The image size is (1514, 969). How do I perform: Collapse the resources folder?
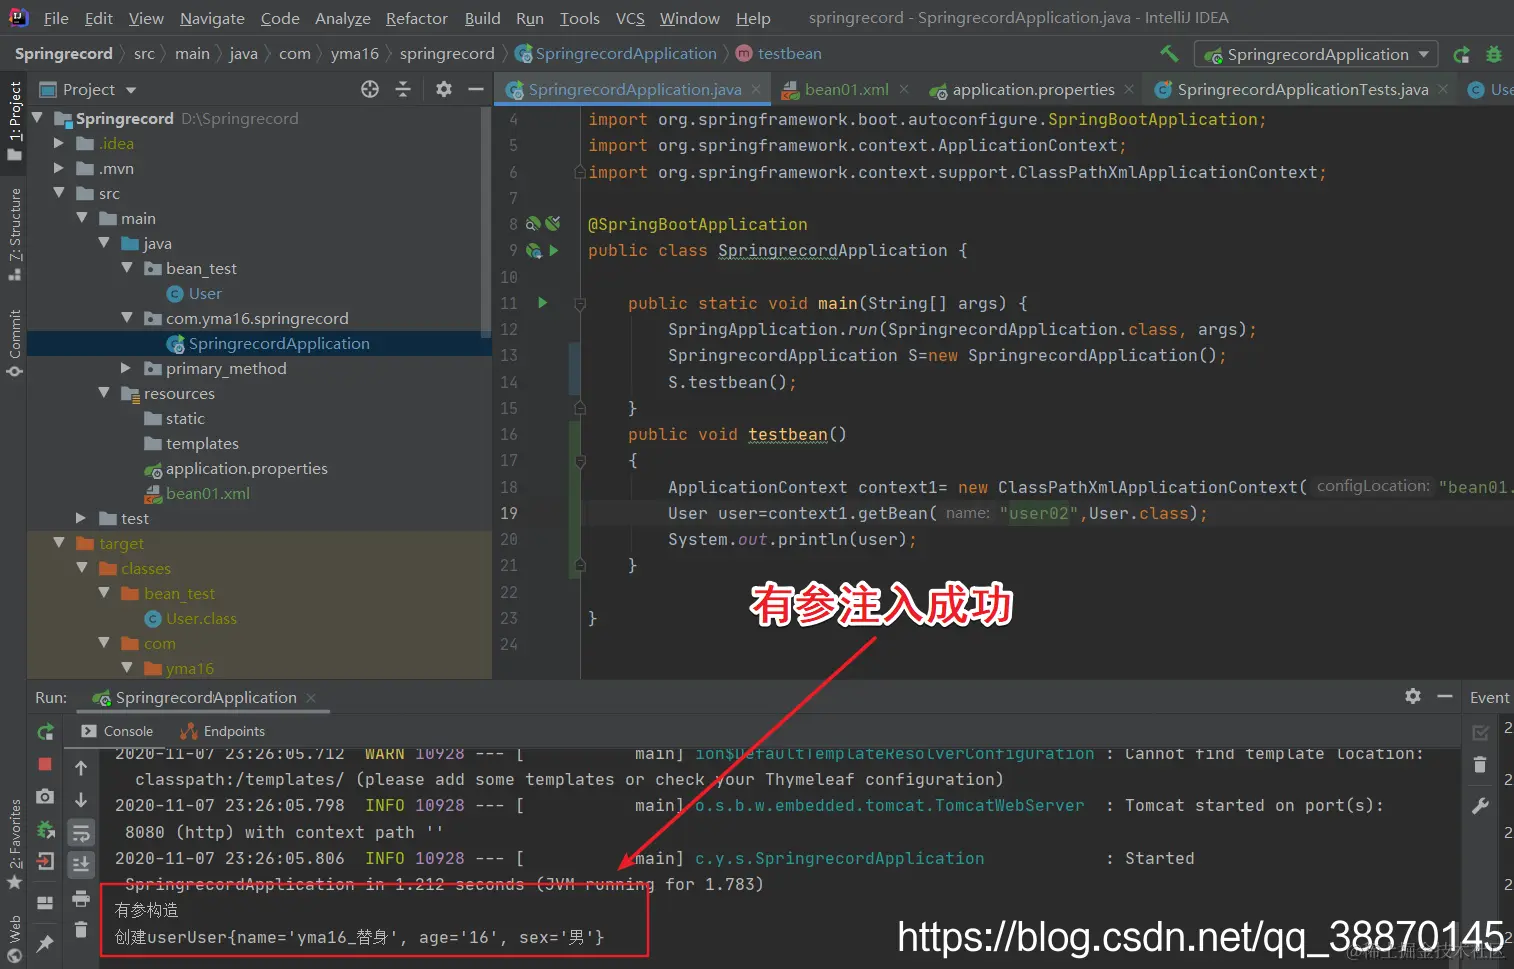pos(104,393)
